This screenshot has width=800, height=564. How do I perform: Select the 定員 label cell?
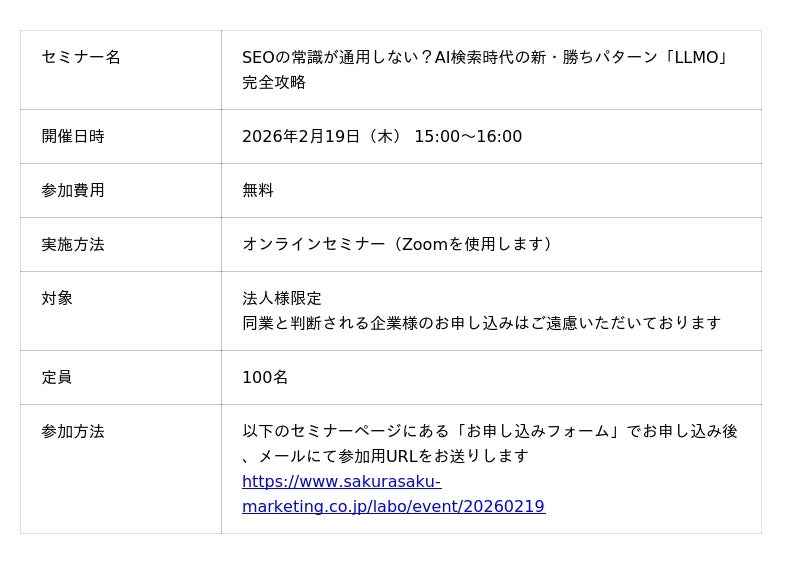click(x=57, y=378)
